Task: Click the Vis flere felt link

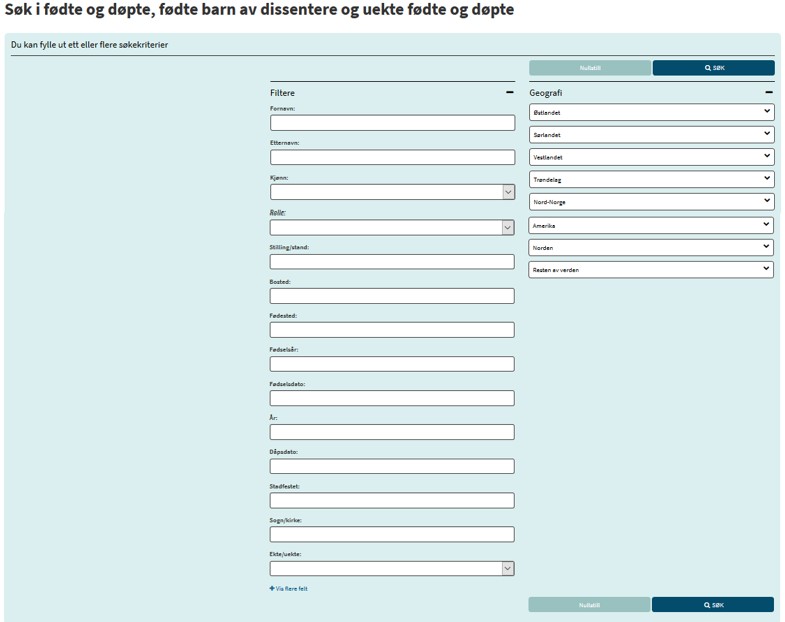Action: 292,589
